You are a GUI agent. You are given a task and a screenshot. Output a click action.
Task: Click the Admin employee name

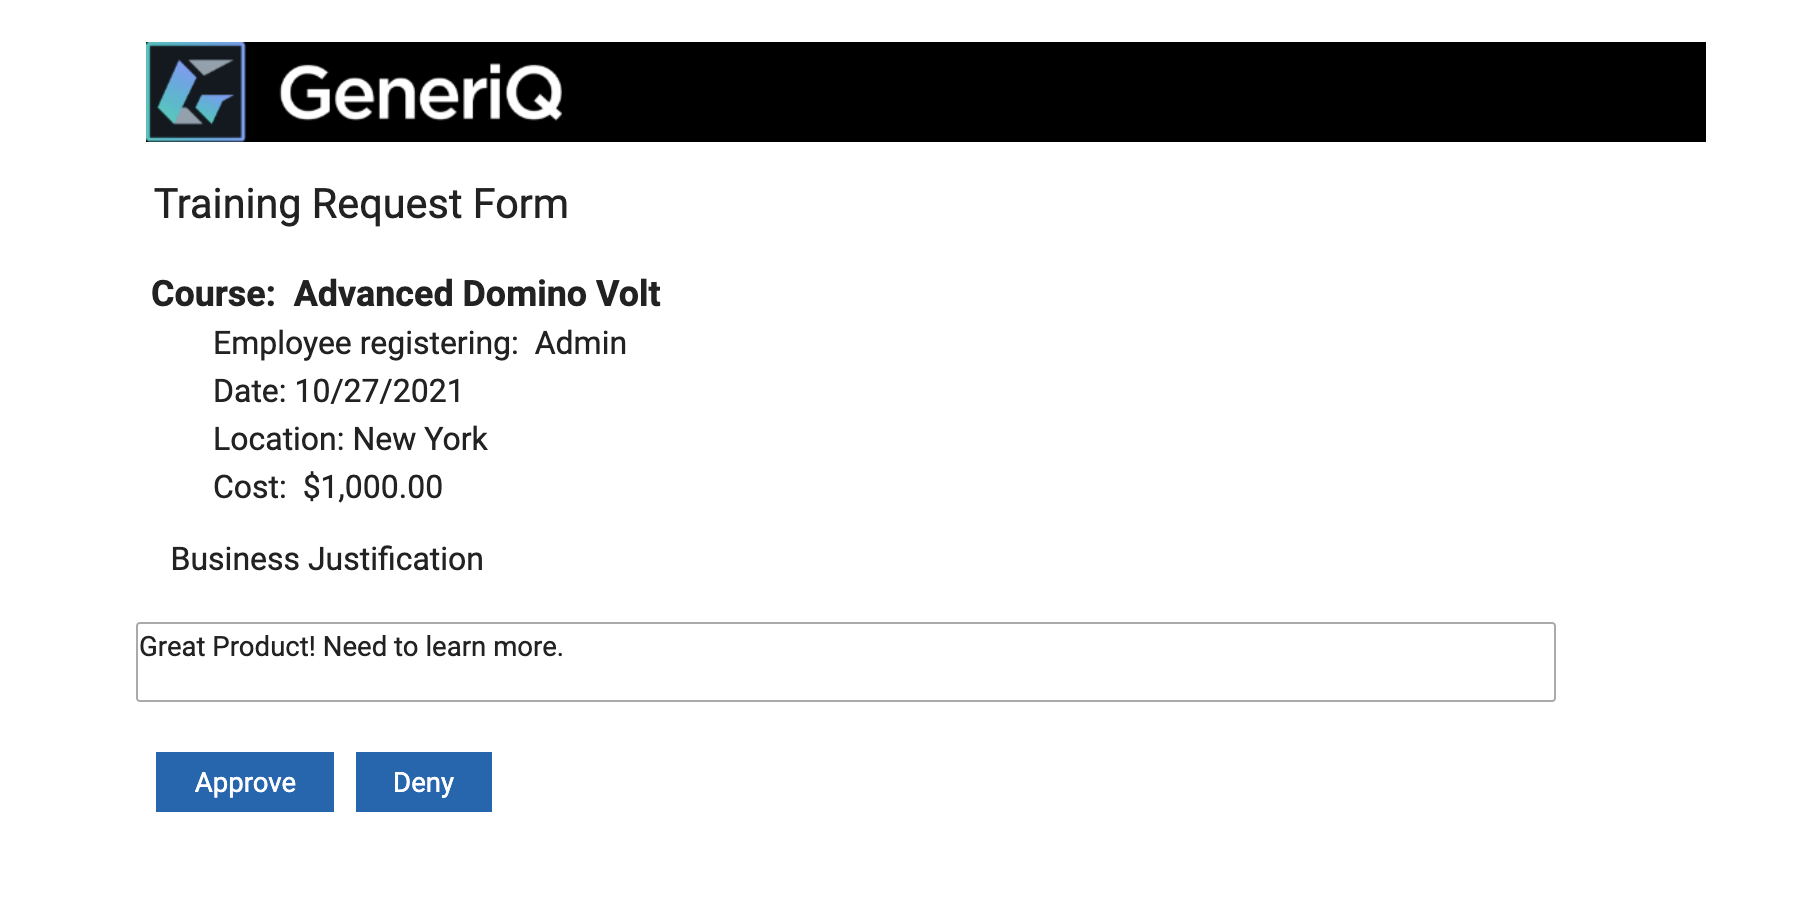[581, 343]
